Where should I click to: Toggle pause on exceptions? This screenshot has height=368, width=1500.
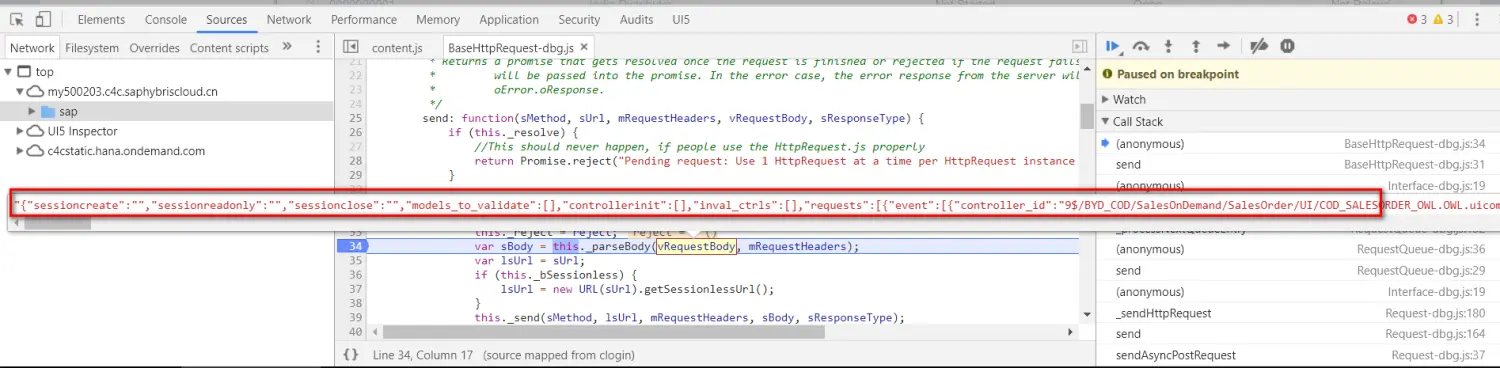coord(1288,46)
